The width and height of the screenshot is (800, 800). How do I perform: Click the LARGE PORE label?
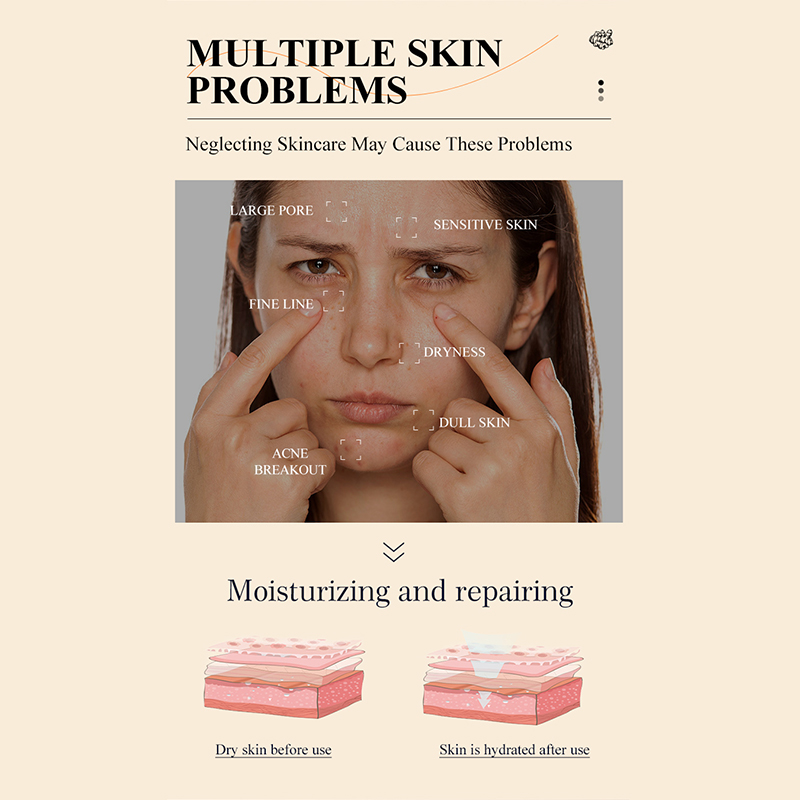coord(271,210)
